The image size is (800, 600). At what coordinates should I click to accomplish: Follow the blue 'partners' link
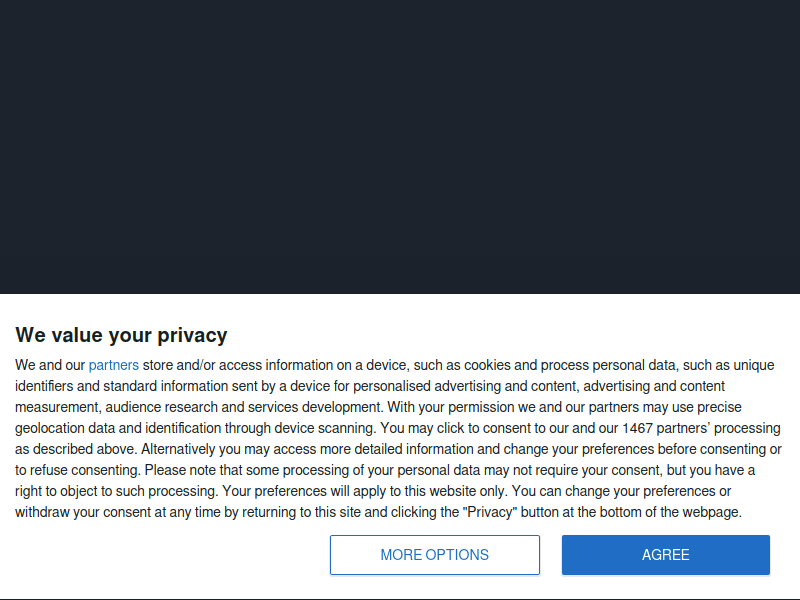point(113,365)
